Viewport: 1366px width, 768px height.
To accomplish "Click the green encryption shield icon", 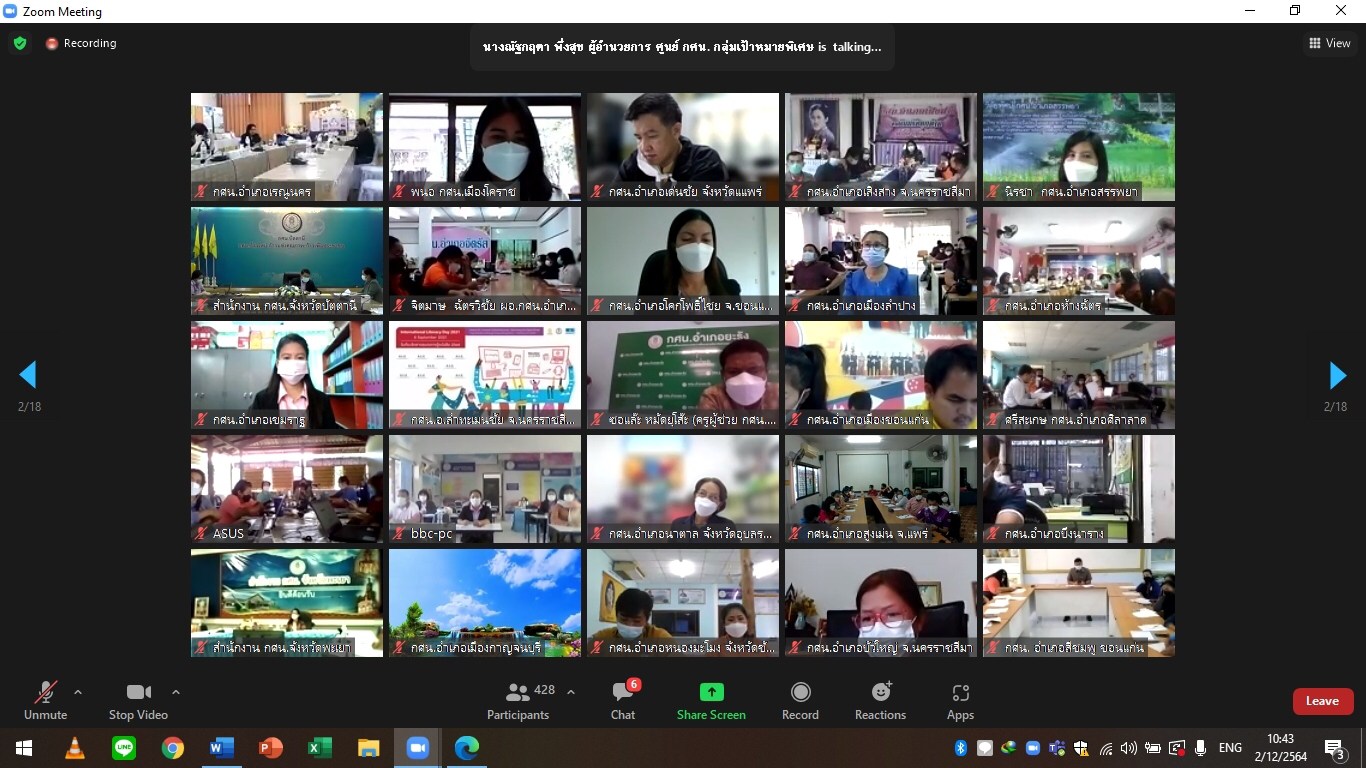I will pos(19,43).
